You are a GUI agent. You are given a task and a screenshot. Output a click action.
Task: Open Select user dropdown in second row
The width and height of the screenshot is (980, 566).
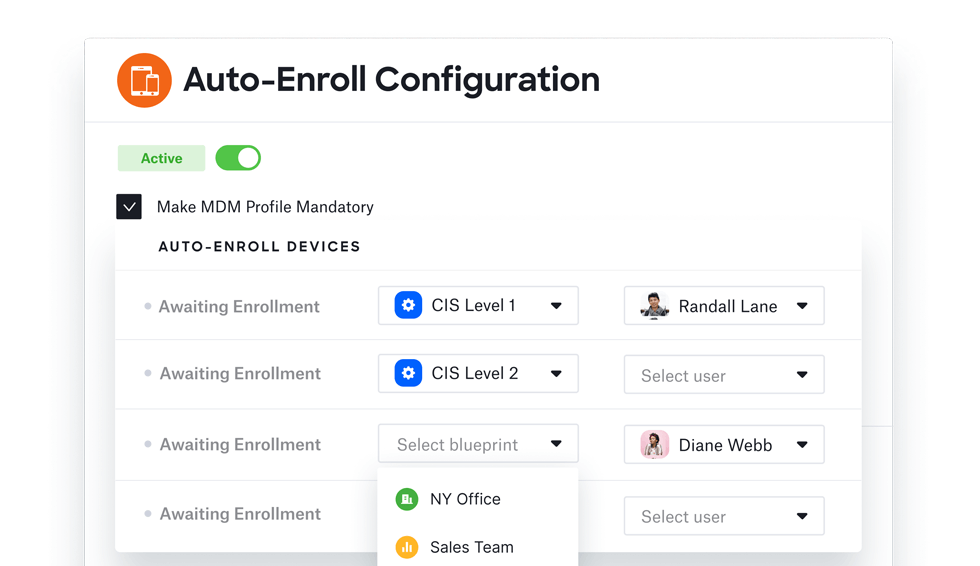point(724,375)
